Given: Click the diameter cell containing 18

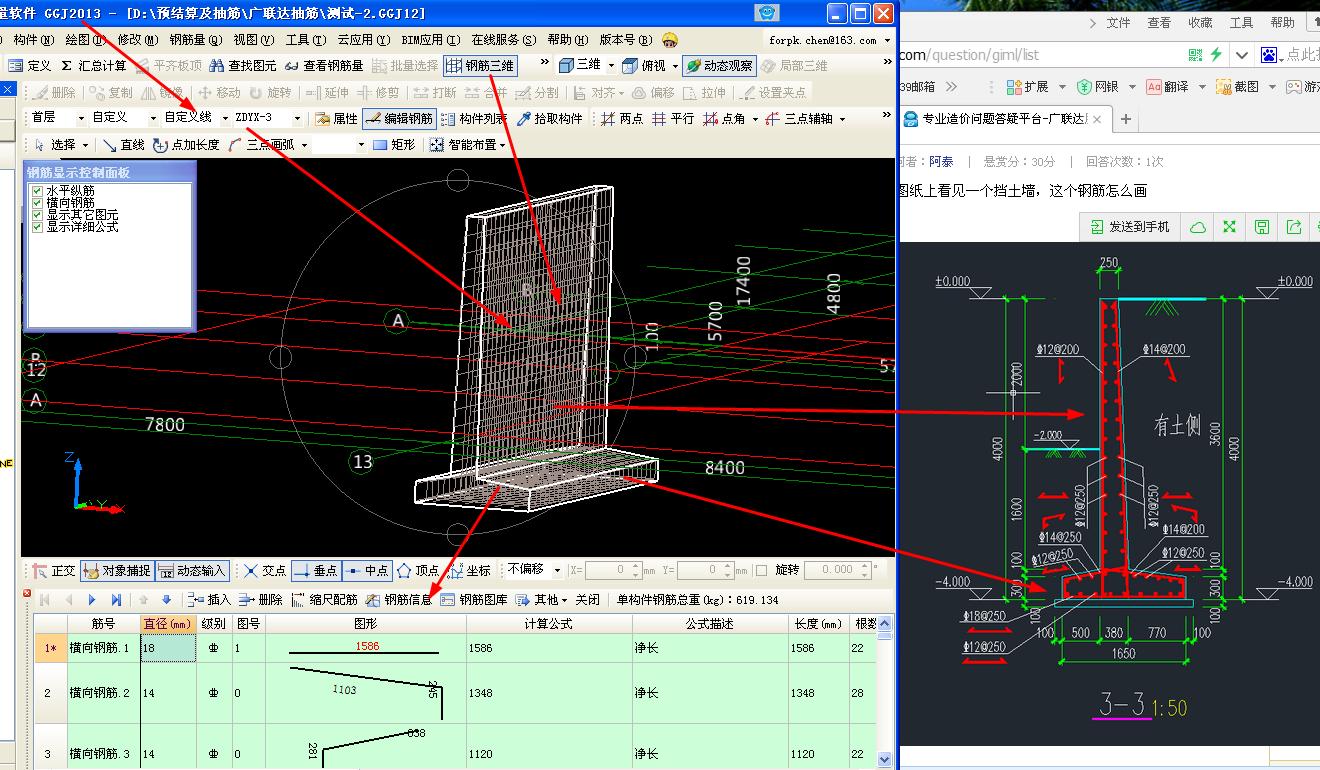Looking at the screenshot, I should tap(166, 648).
